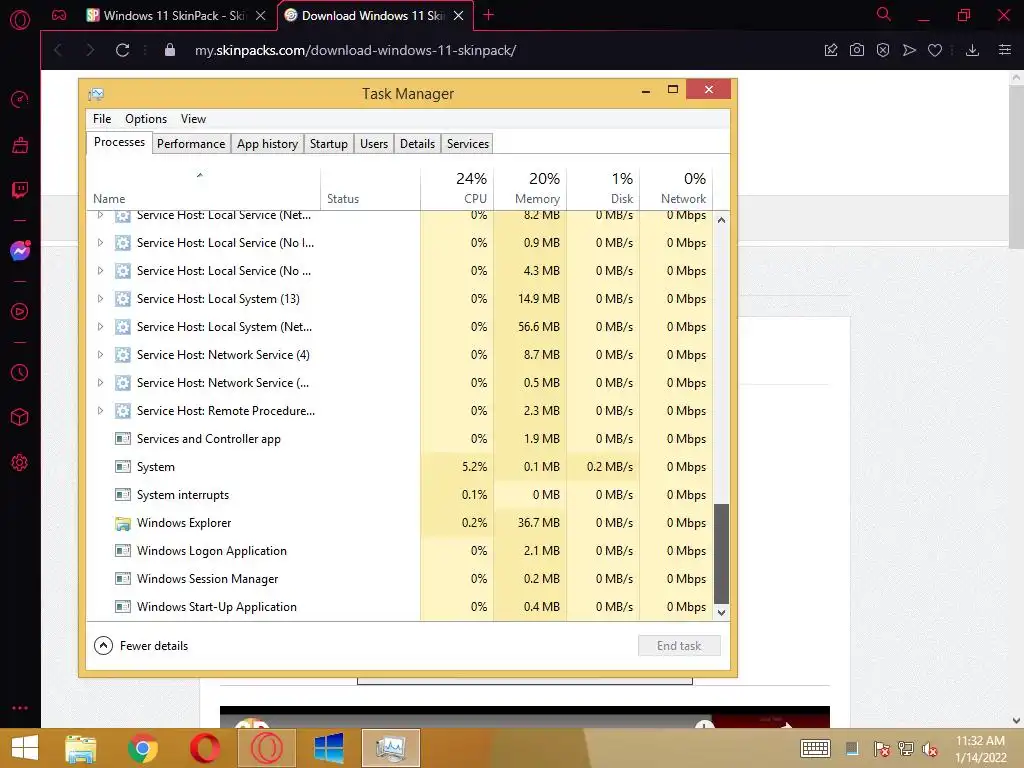Image resolution: width=1024 pixels, height=768 pixels.
Task: Open Easy Setup sliders icon
Action: click(x=1005, y=50)
